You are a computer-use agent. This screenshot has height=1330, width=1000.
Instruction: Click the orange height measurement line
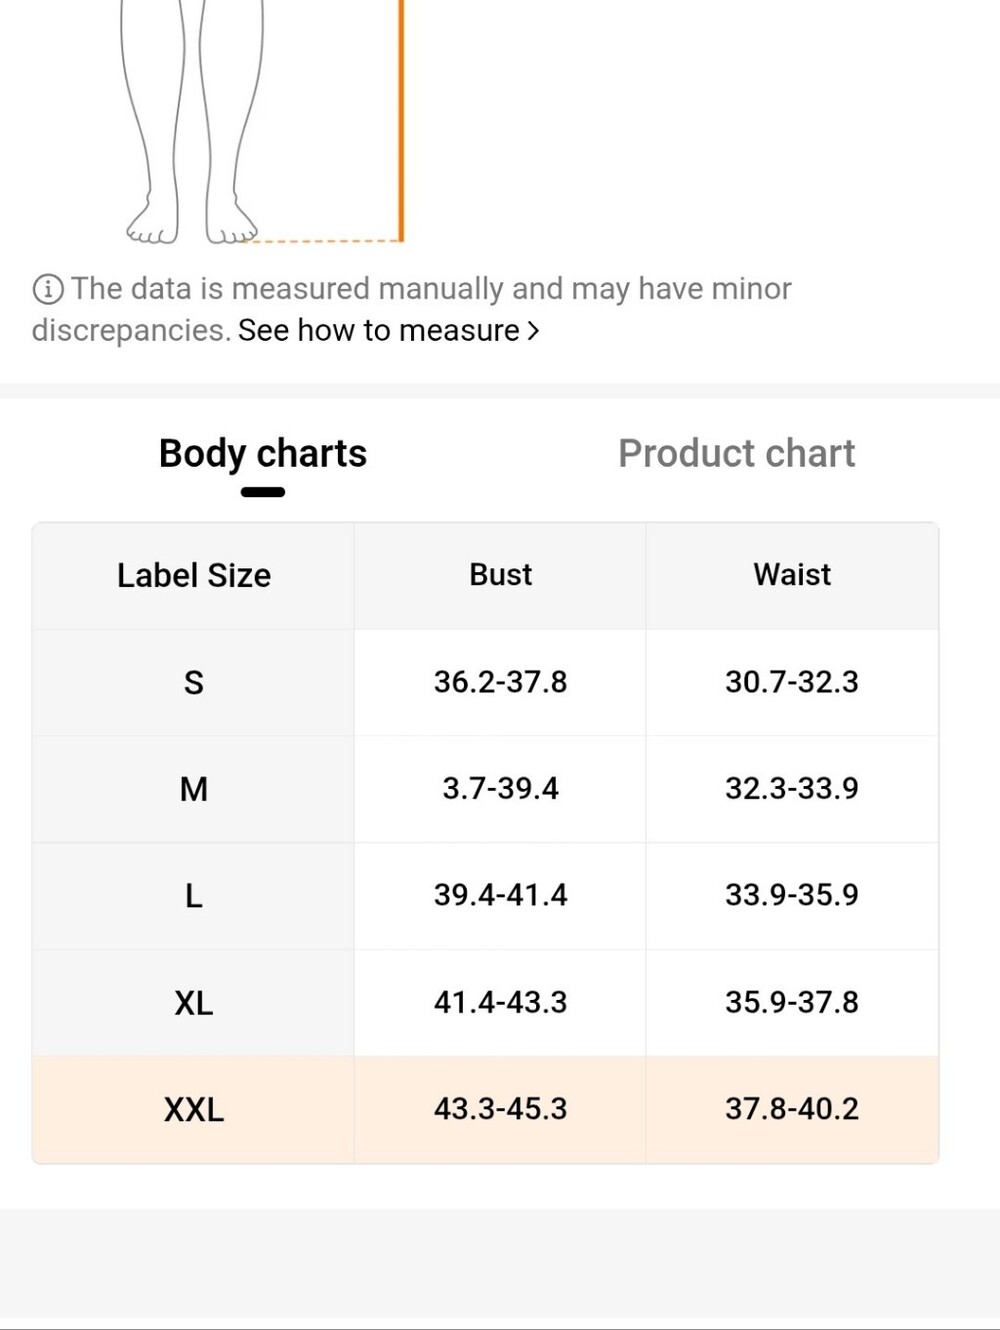(x=401, y=120)
